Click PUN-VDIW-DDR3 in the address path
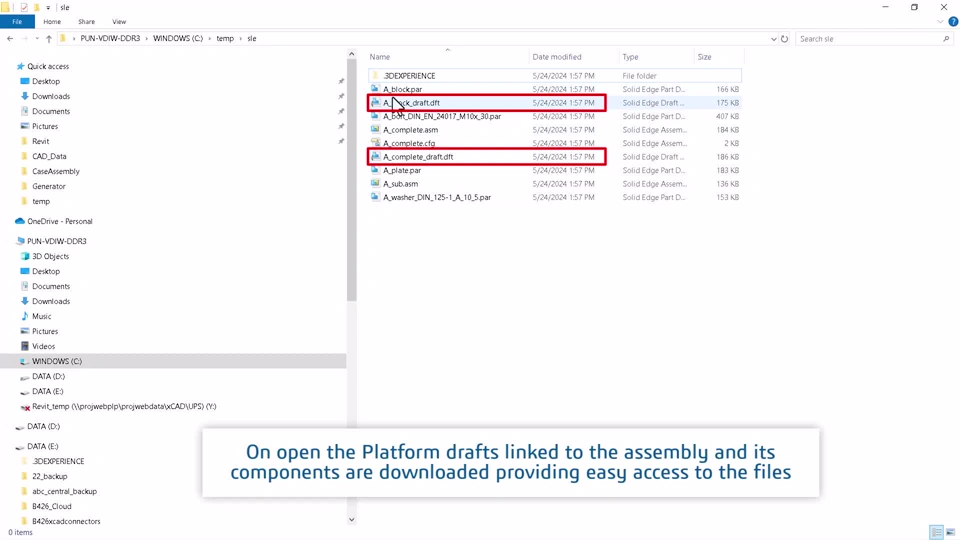The image size is (960, 540). click(110, 39)
